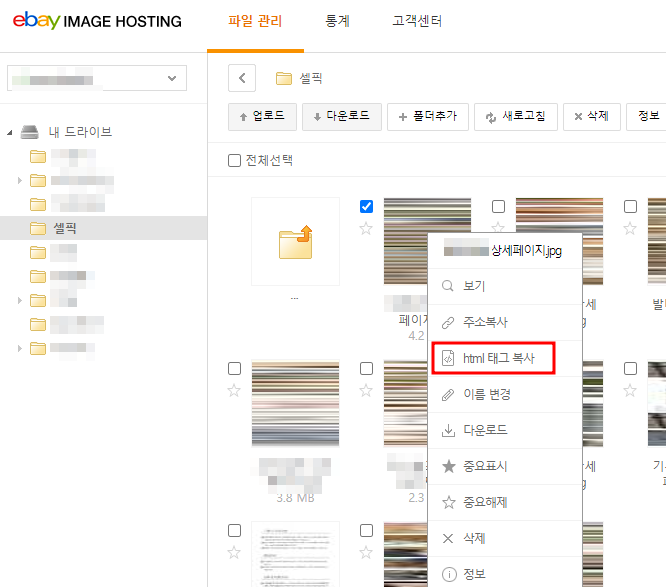Open the parent folder up-arrow icon
666x587 pixels.
pos(296,241)
